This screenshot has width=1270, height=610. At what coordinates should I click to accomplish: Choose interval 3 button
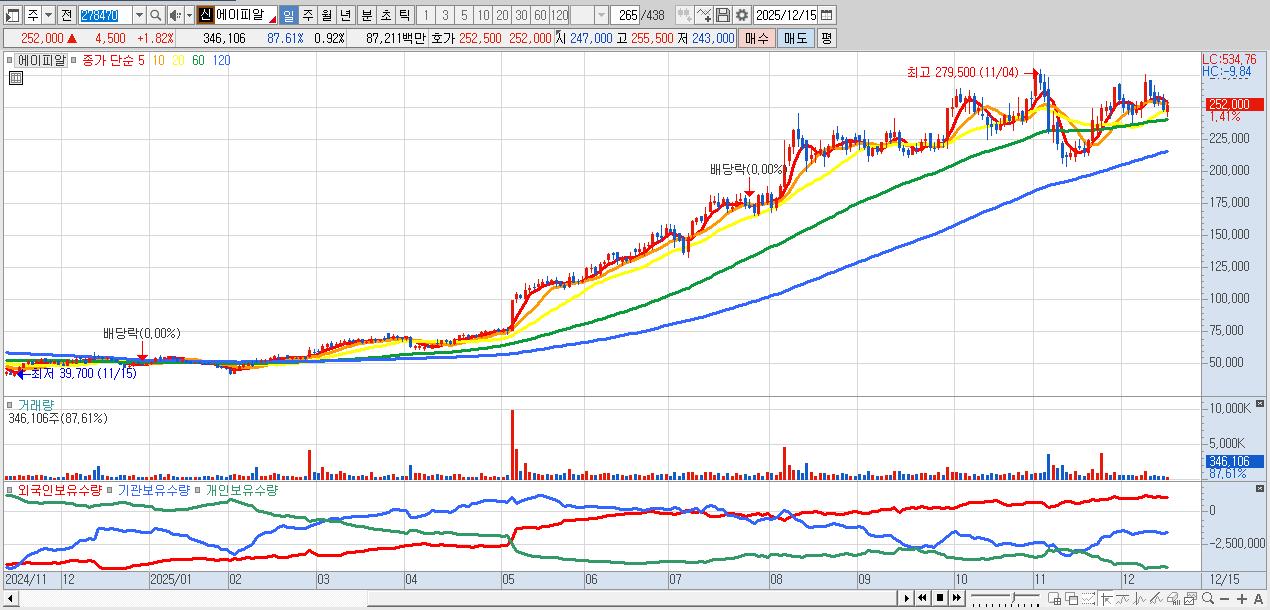pyautogui.click(x=445, y=15)
